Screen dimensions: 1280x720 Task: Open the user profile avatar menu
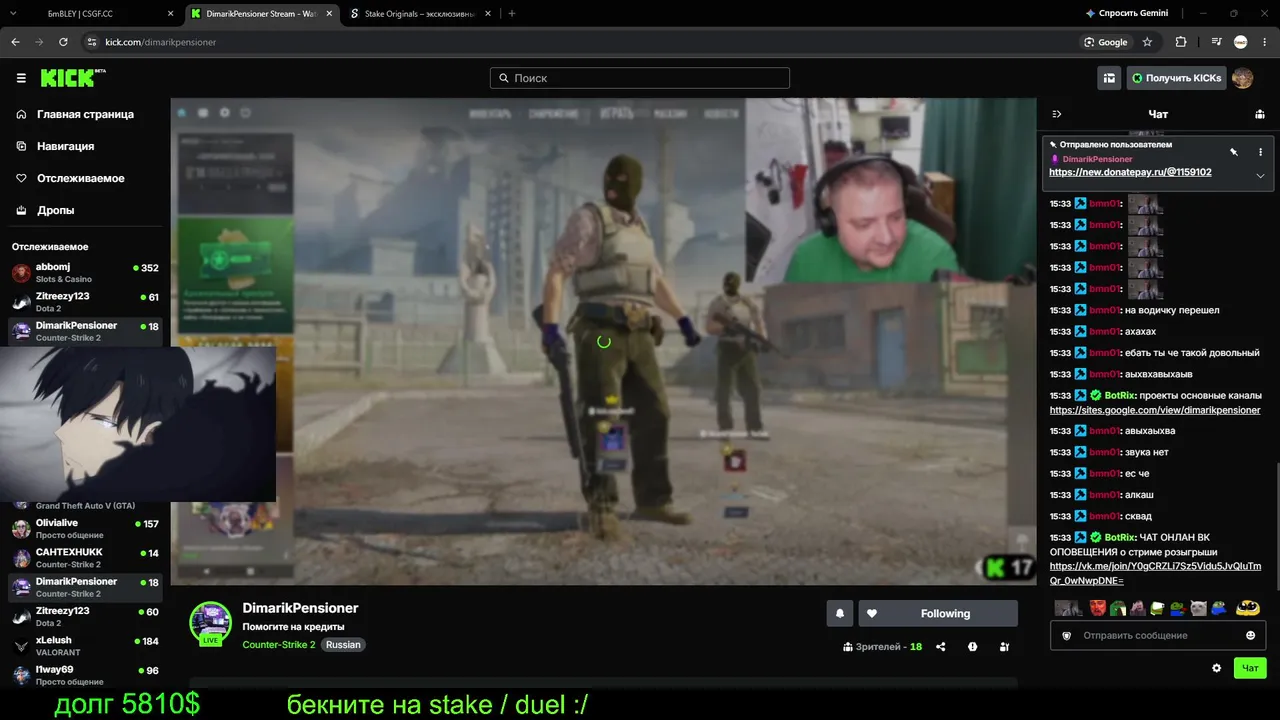(1242, 78)
